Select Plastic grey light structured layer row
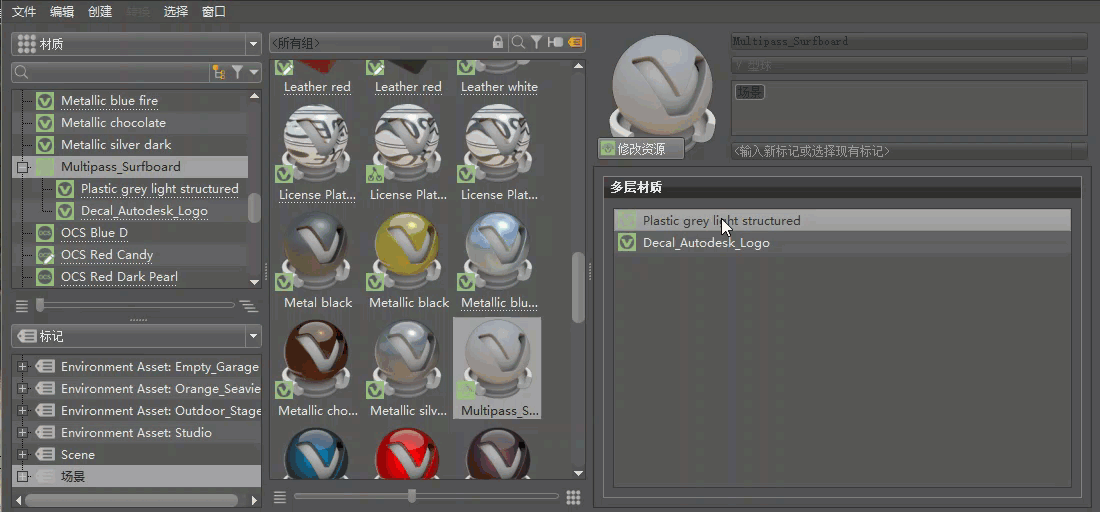The width and height of the screenshot is (1100, 512). coord(843,220)
